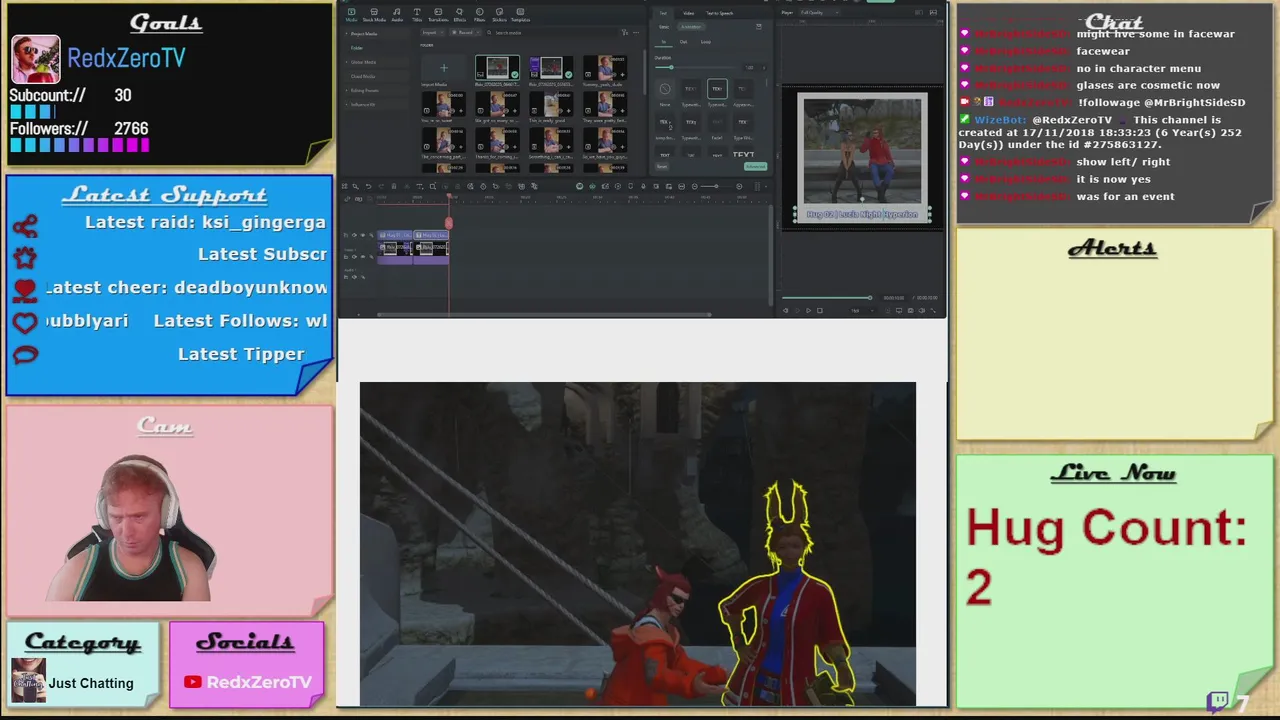The height and width of the screenshot is (720, 1280).
Task: Click the animation Duration slider
Action: tap(695, 67)
